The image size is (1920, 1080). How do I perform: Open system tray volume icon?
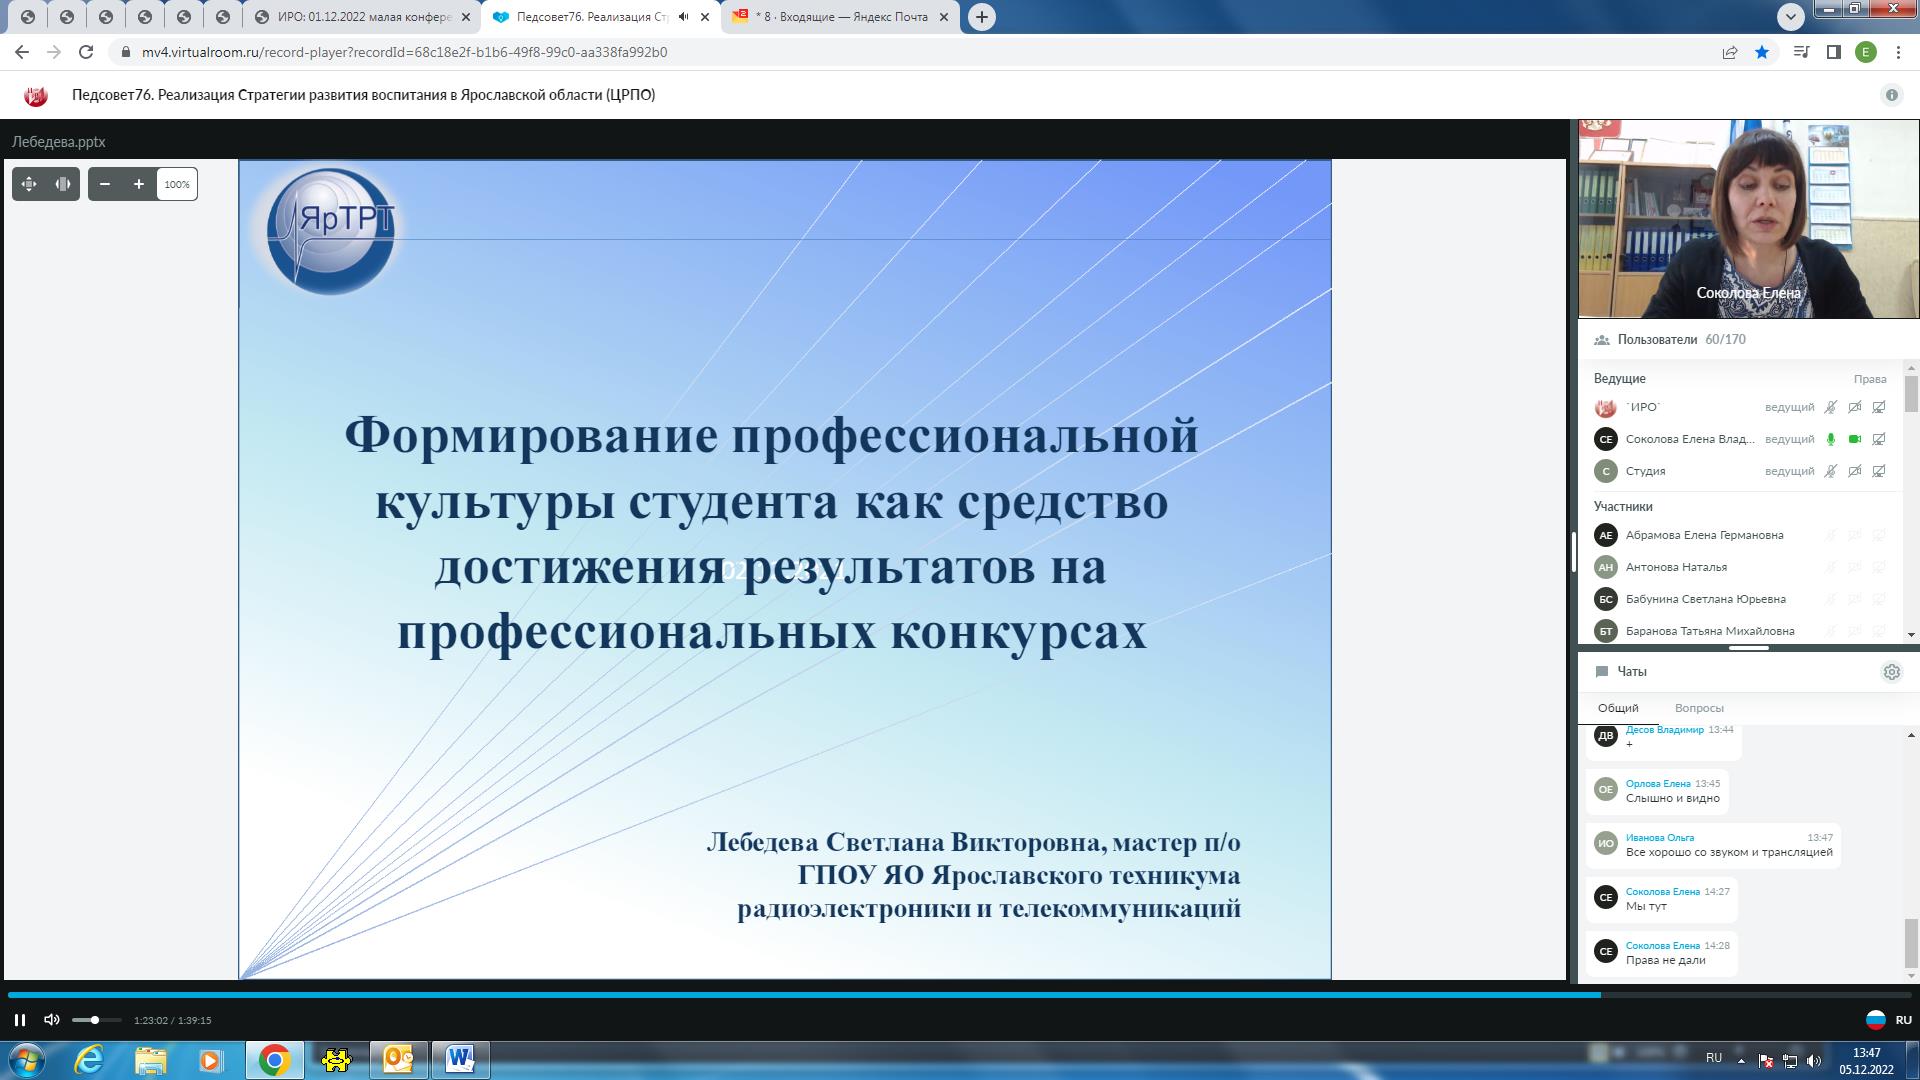(1814, 1060)
